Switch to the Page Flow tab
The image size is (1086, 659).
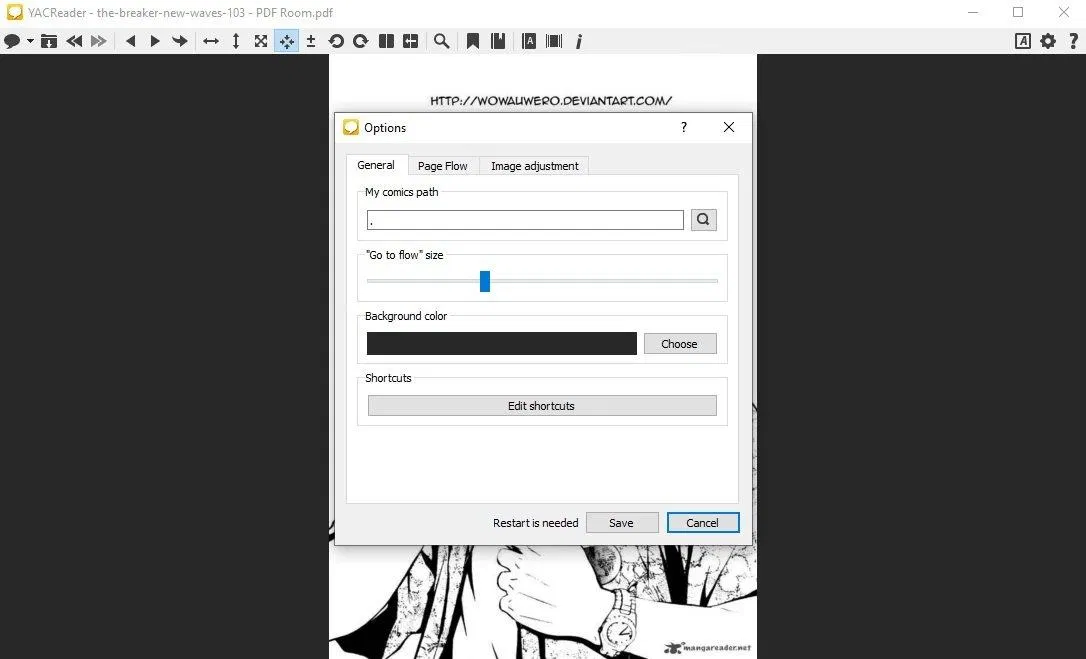442,166
